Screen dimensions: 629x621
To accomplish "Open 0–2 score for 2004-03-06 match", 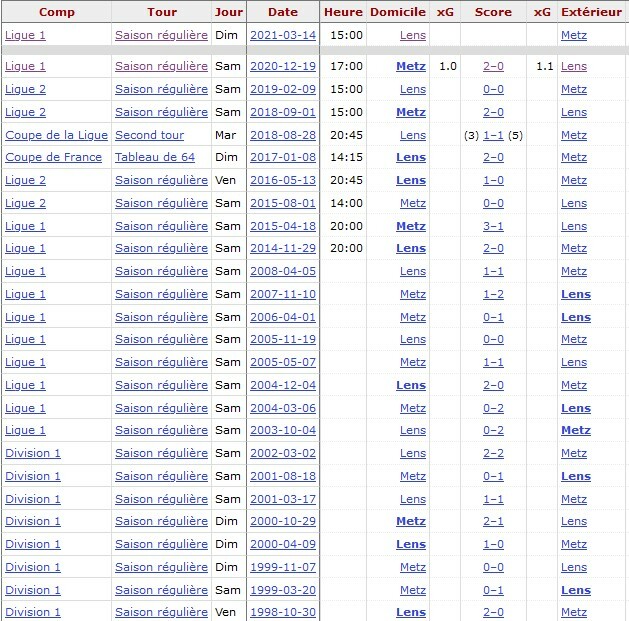I will coord(493,408).
